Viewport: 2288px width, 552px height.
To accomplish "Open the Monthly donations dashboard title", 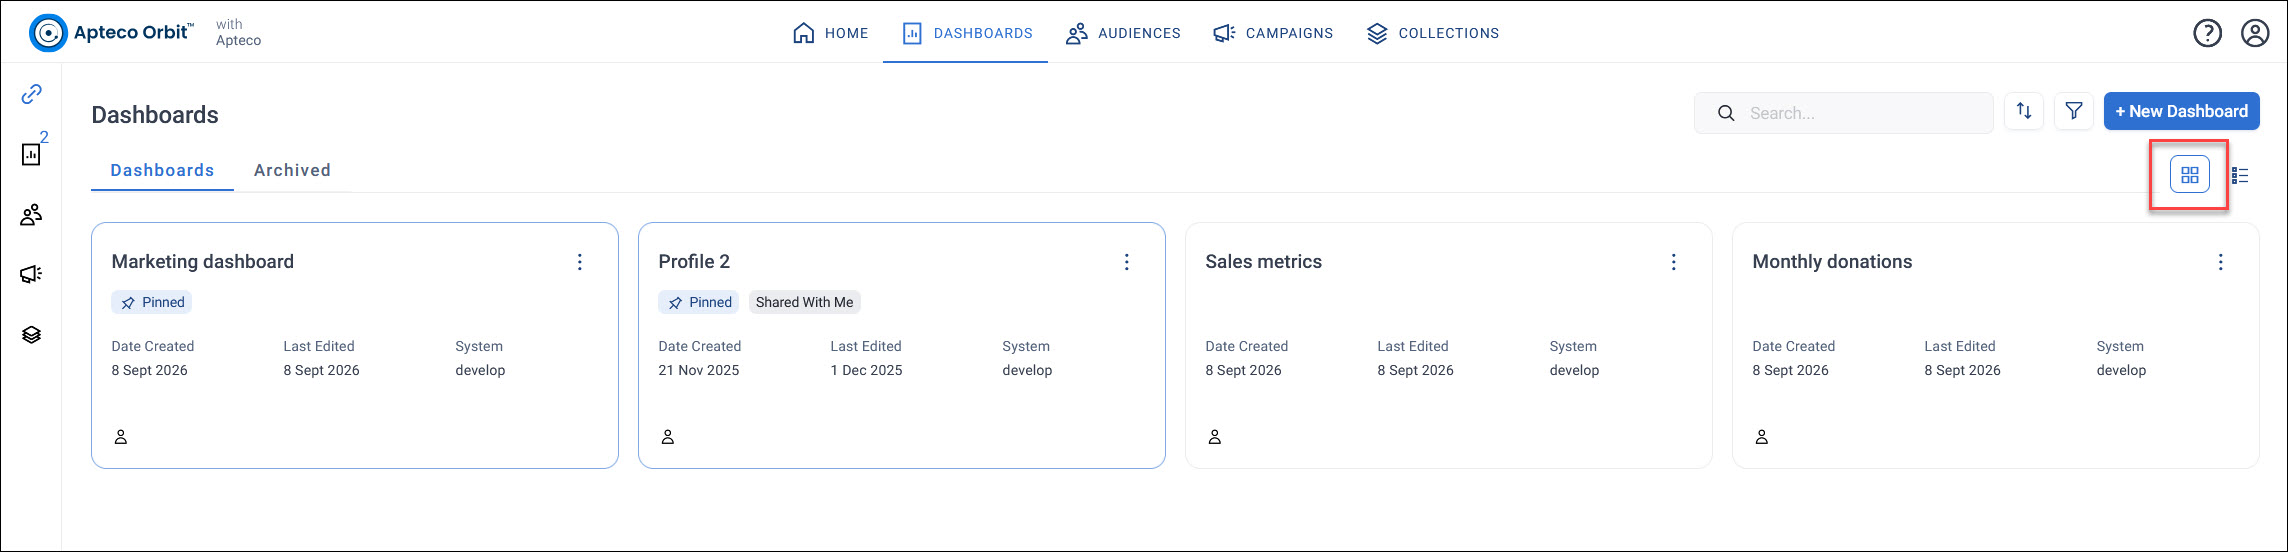I will click(1832, 262).
